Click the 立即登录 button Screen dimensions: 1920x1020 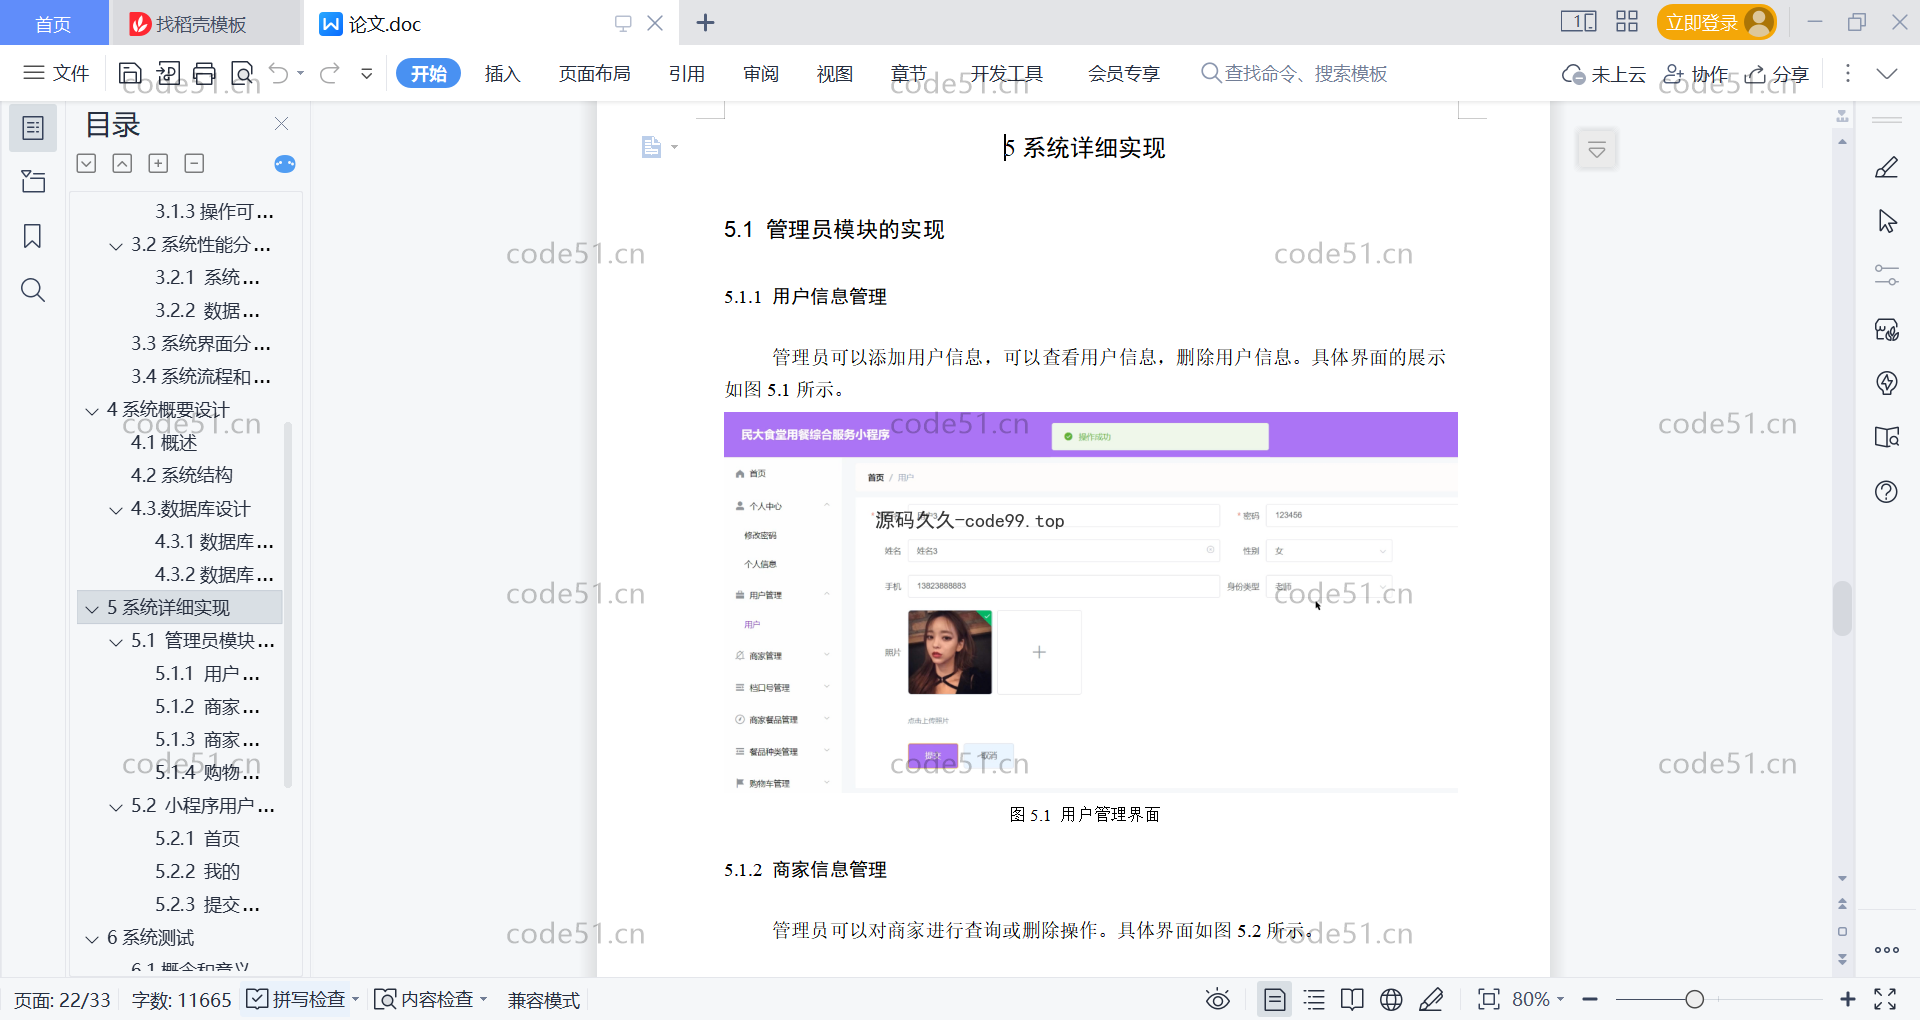(1716, 22)
